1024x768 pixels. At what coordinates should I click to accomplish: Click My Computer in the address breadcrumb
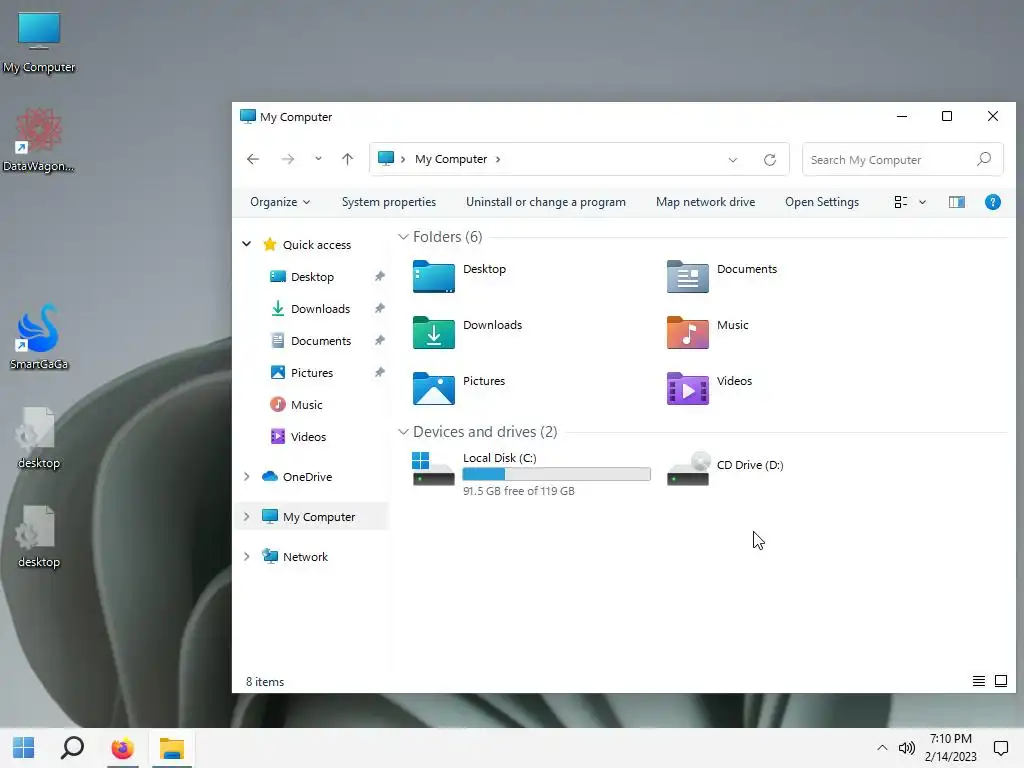click(x=451, y=159)
